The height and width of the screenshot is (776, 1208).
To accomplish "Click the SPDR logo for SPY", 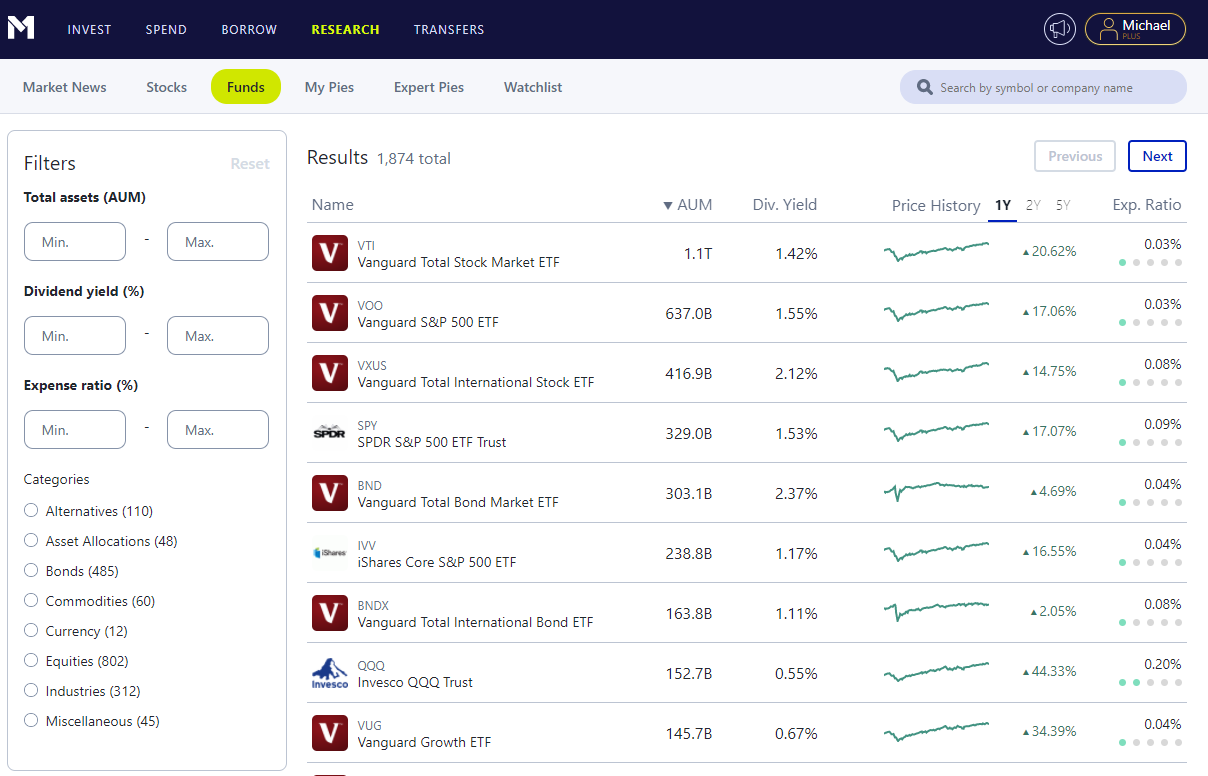I will point(329,433).
